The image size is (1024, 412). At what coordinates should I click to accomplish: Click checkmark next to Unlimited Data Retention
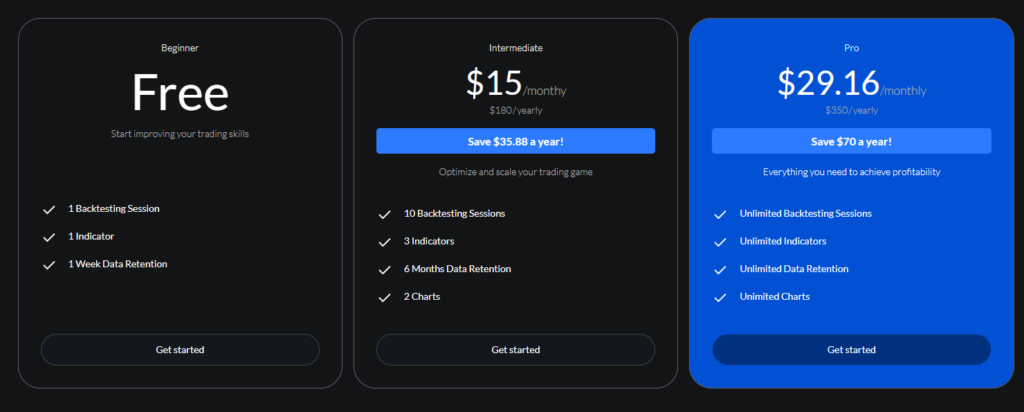(x=720, y=270)
